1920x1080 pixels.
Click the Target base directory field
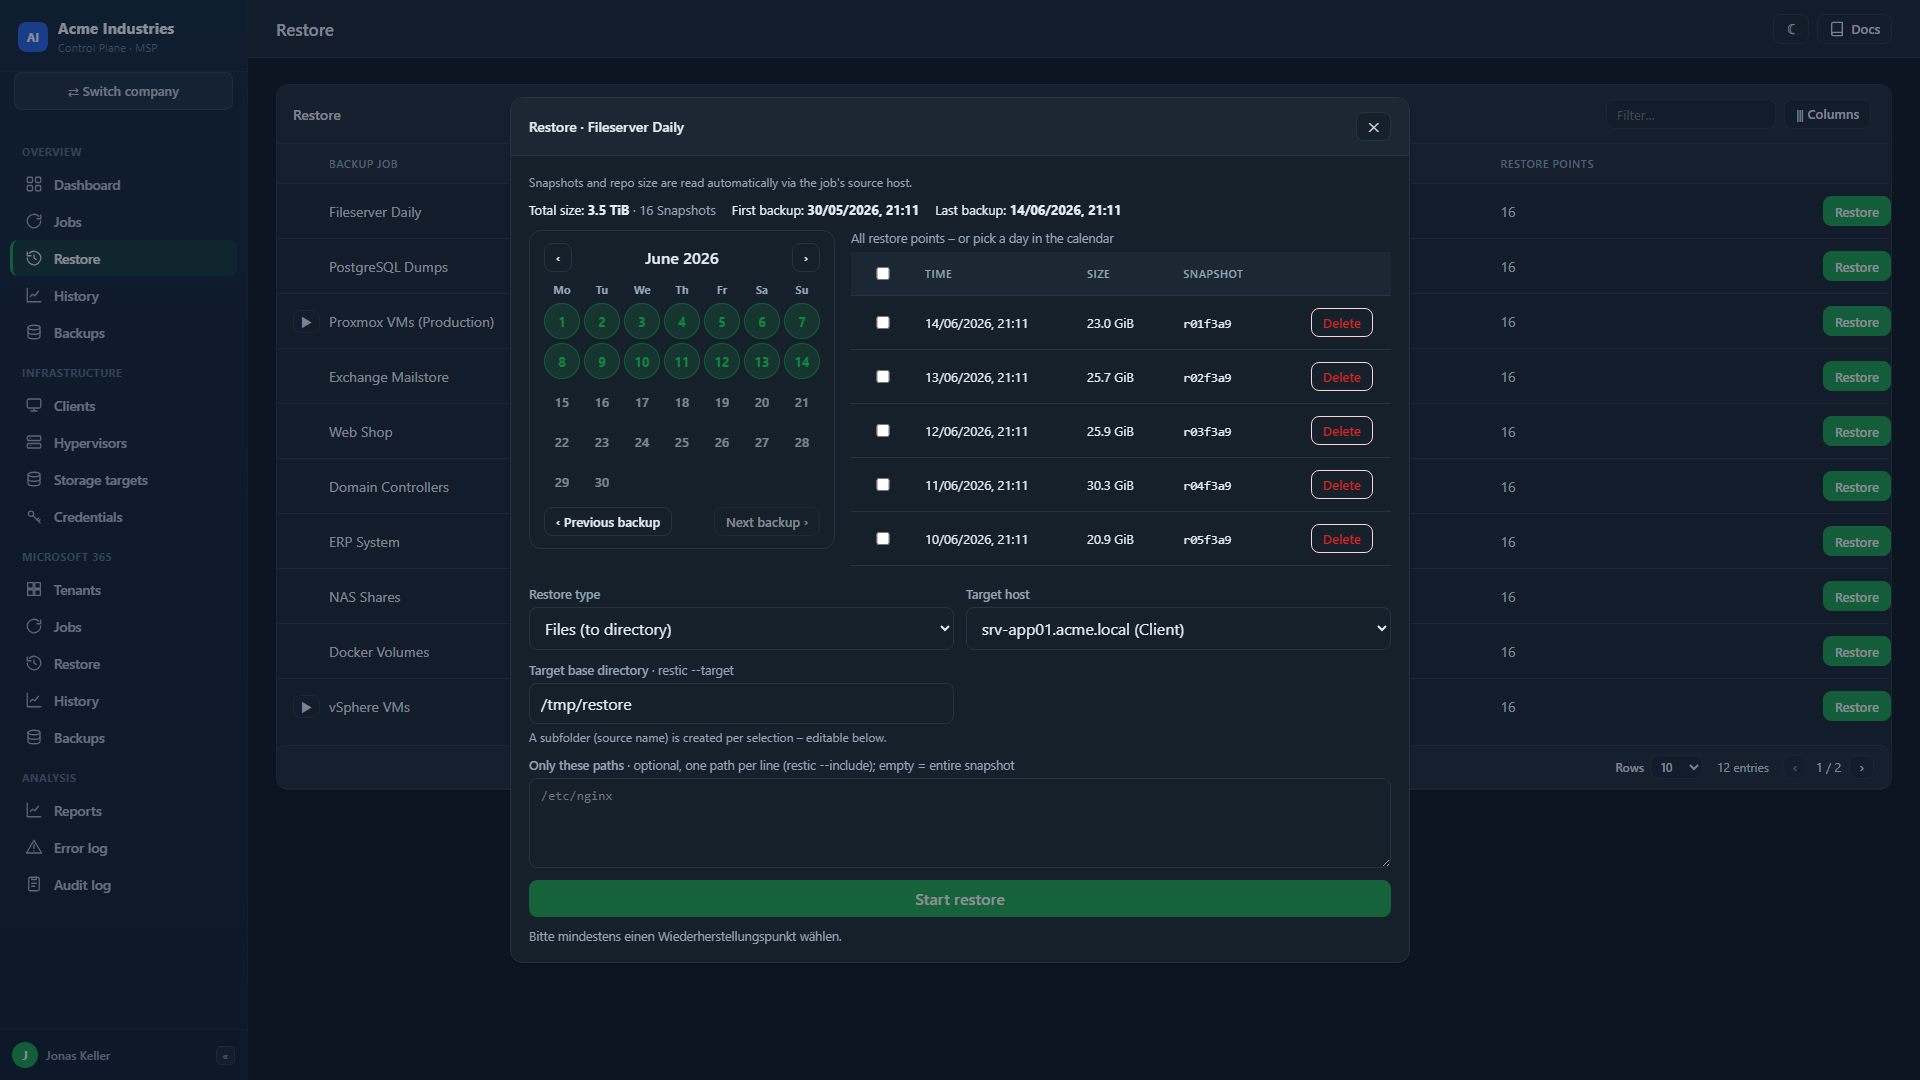pos(741,704)
